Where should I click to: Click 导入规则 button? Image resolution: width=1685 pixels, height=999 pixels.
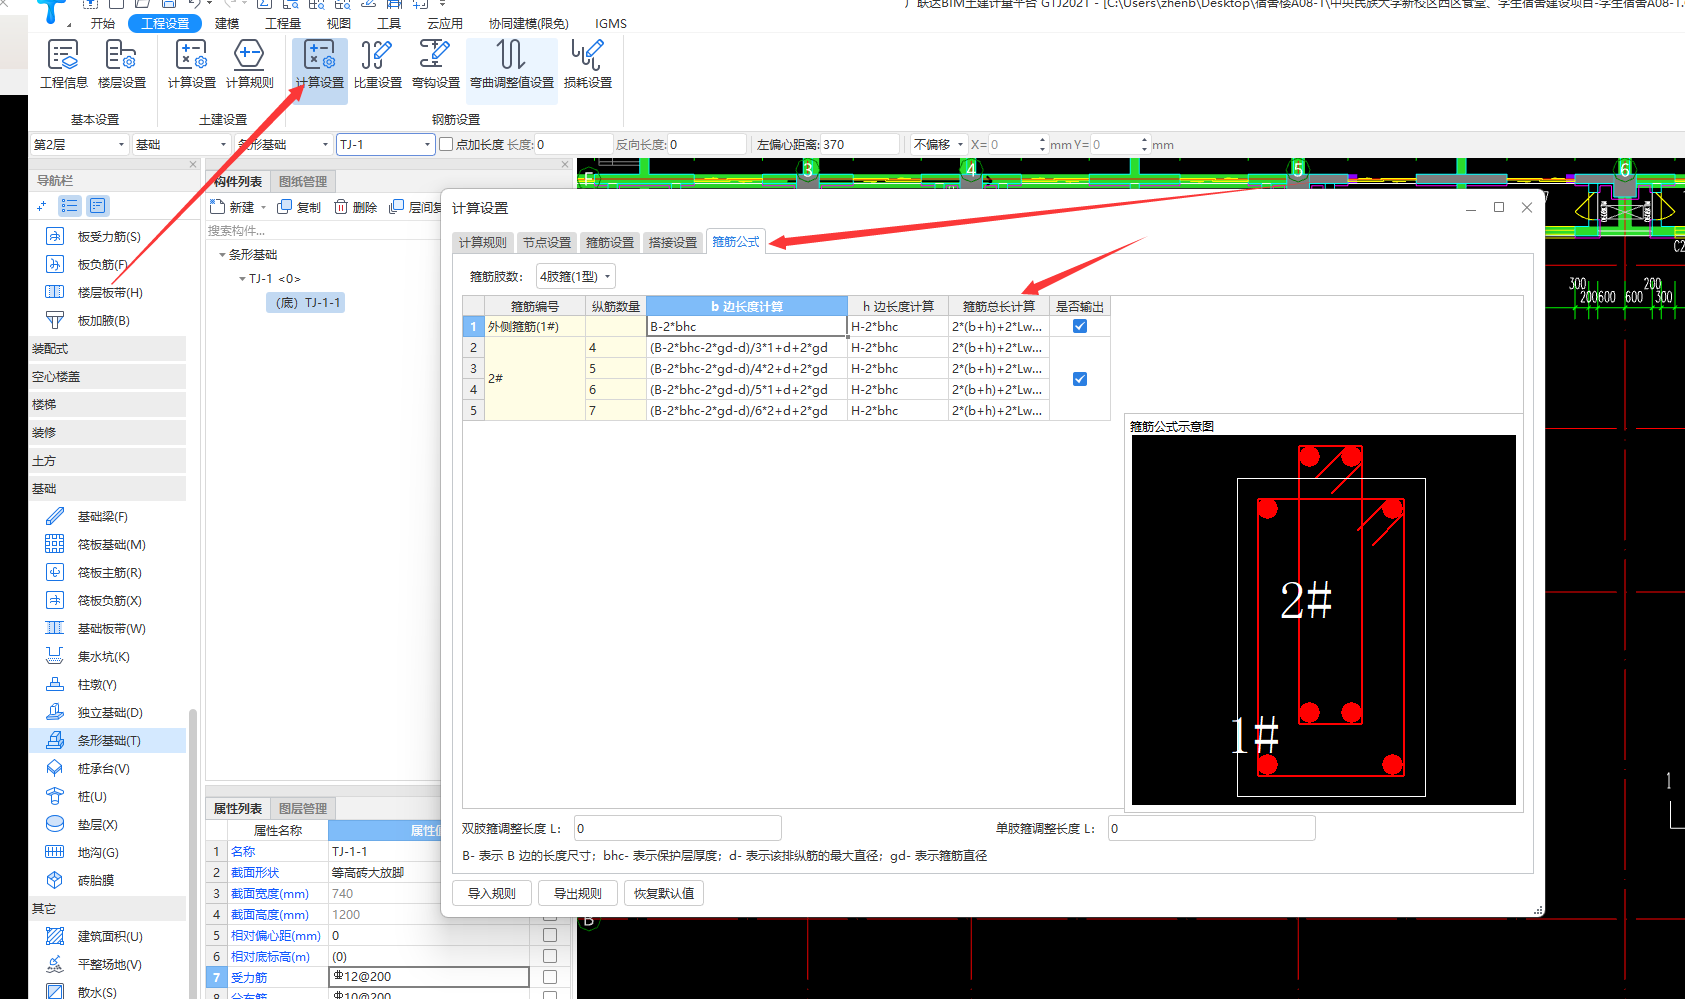click(x=492, y=893)
